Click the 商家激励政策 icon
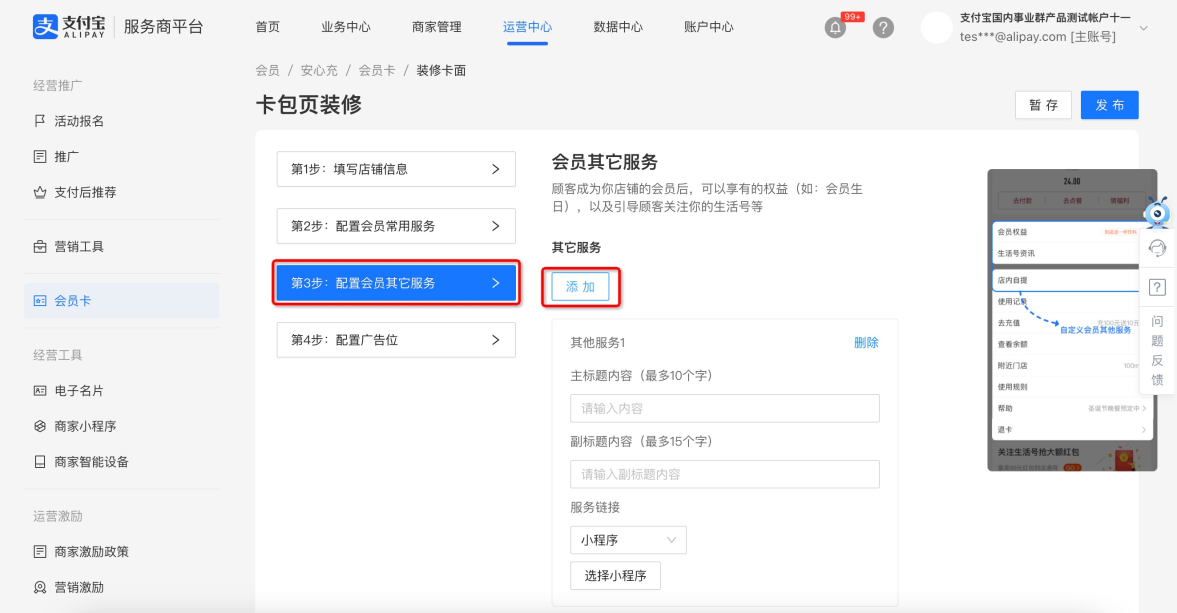This screenshot has width=1177, height=613. click(40, 551)
